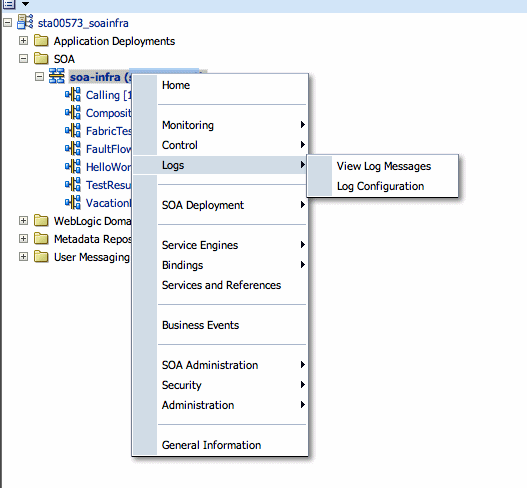Expand the WebLogic Domain folder
Image resolution: width=527 pixels, height=488 pixels.
pos(23,220)
